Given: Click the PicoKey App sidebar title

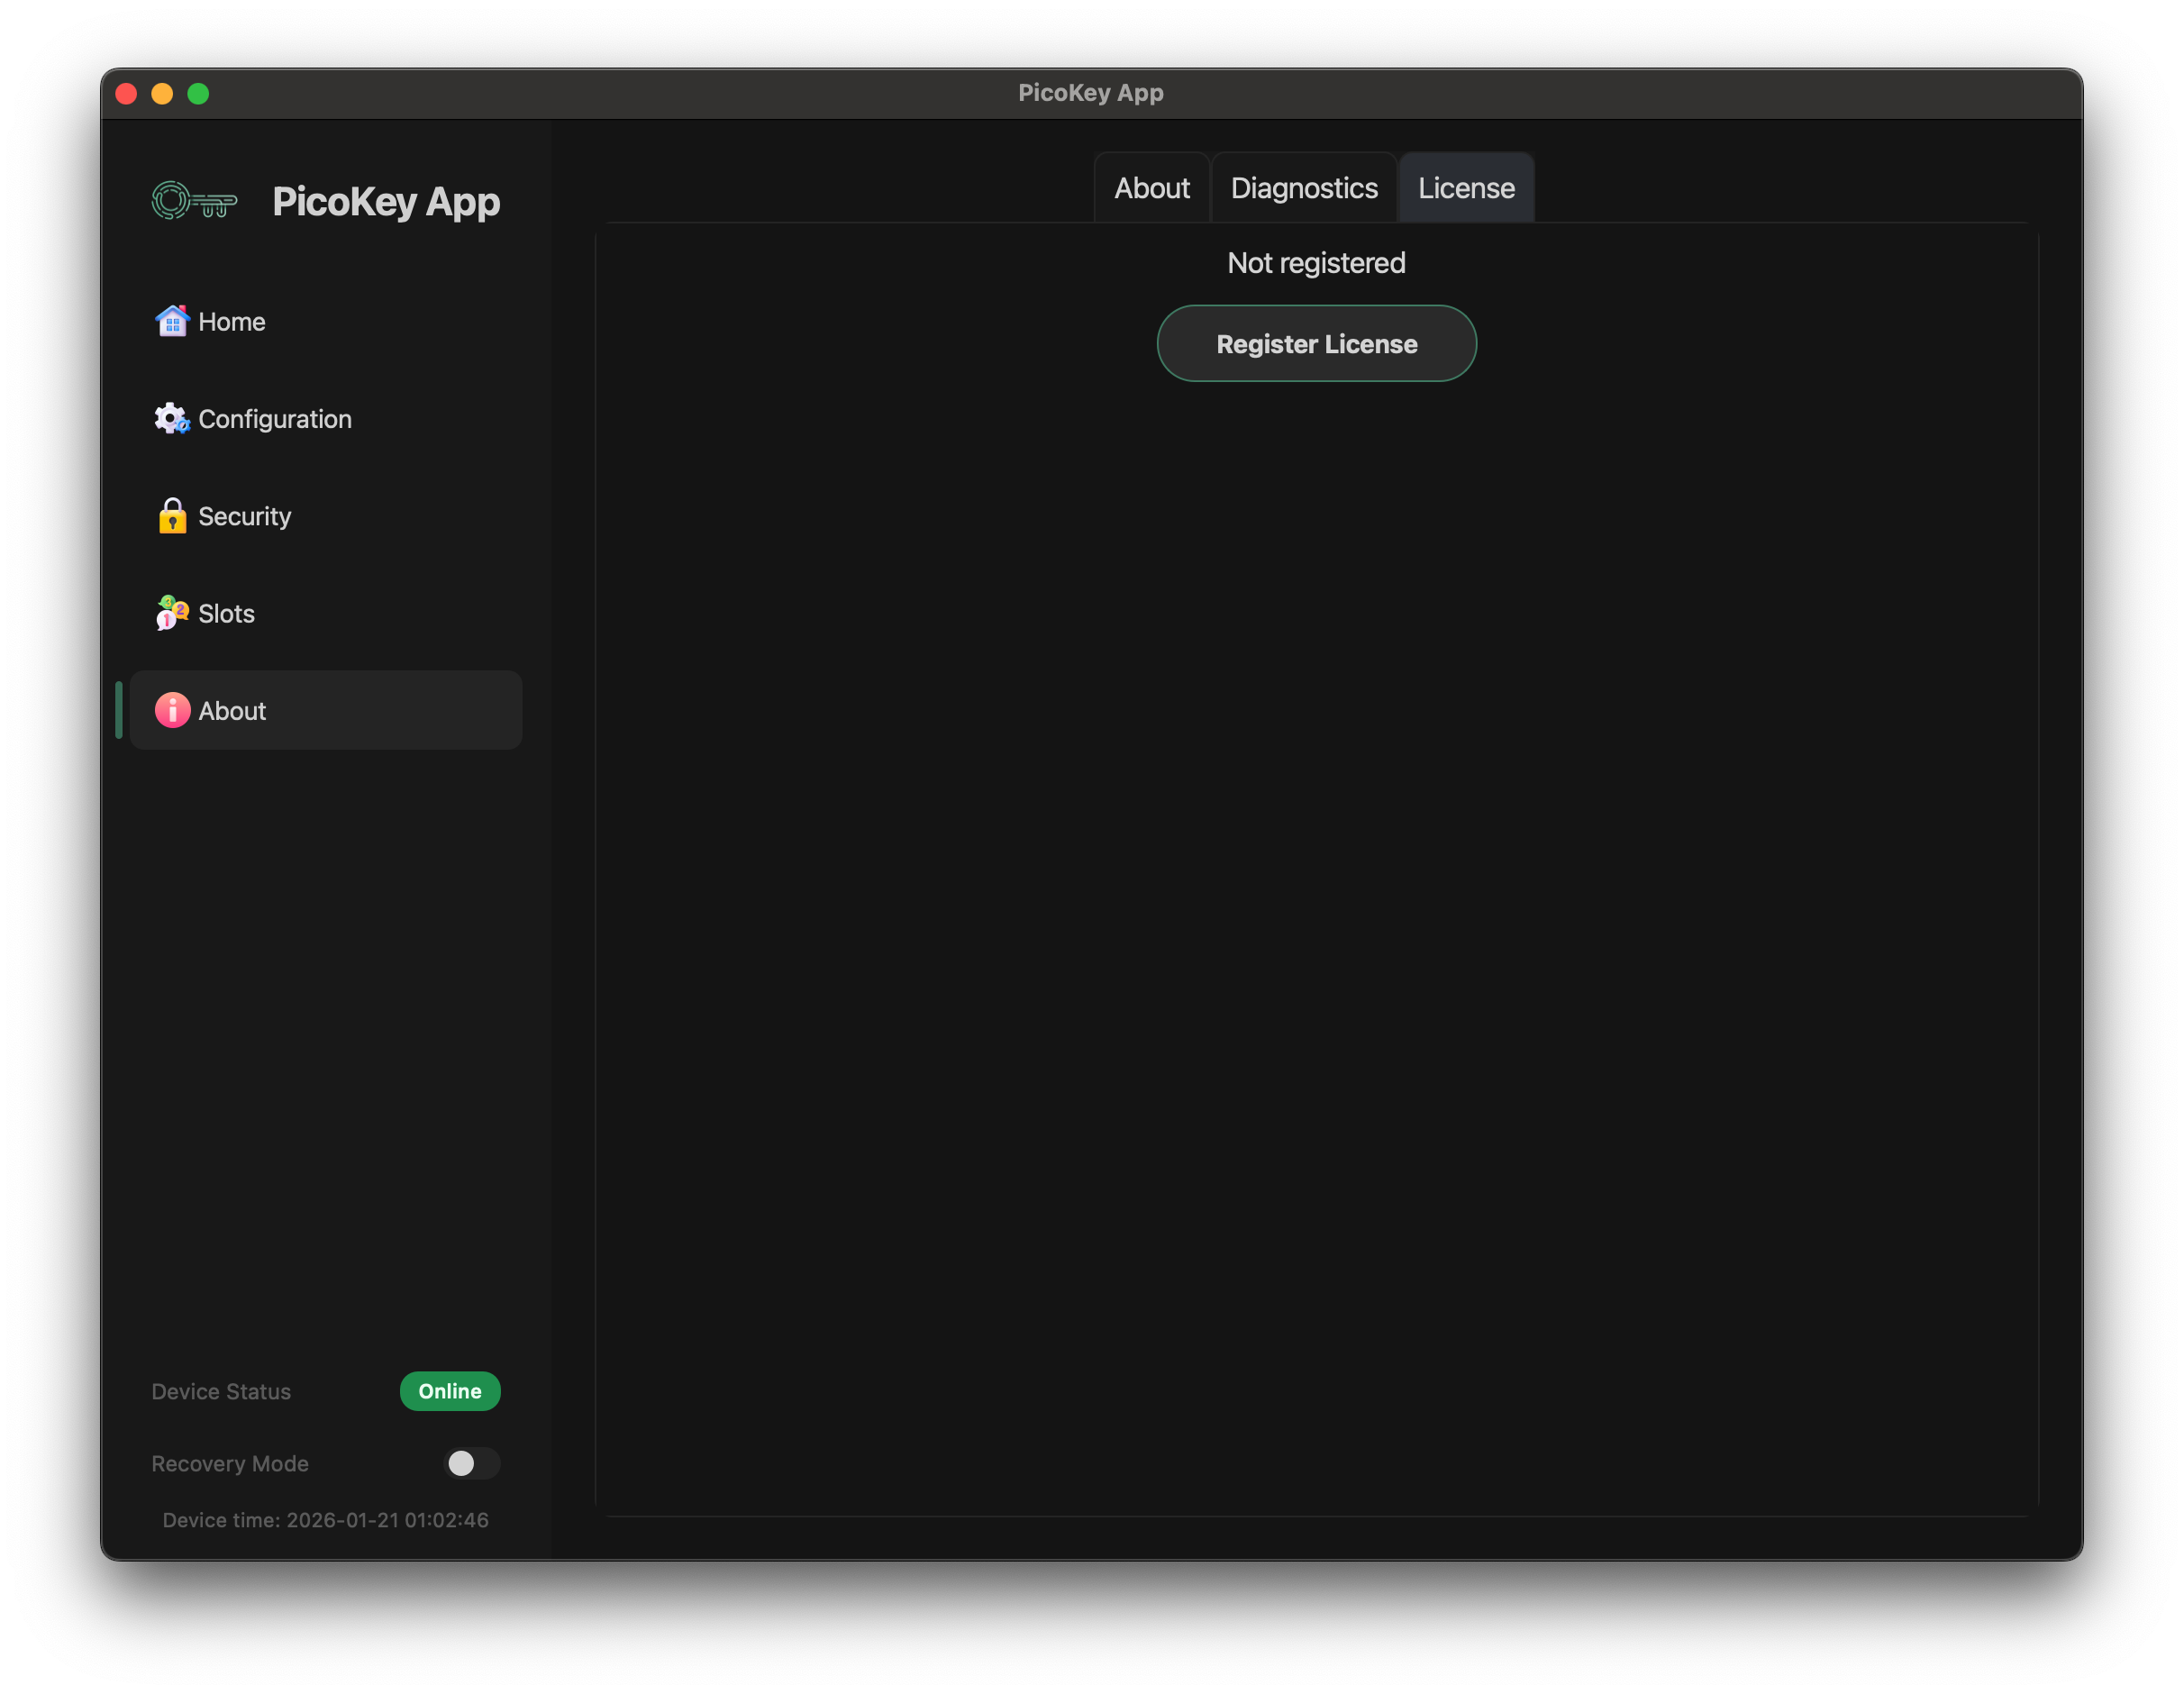Looking at the screenshot, I should 386,202.
